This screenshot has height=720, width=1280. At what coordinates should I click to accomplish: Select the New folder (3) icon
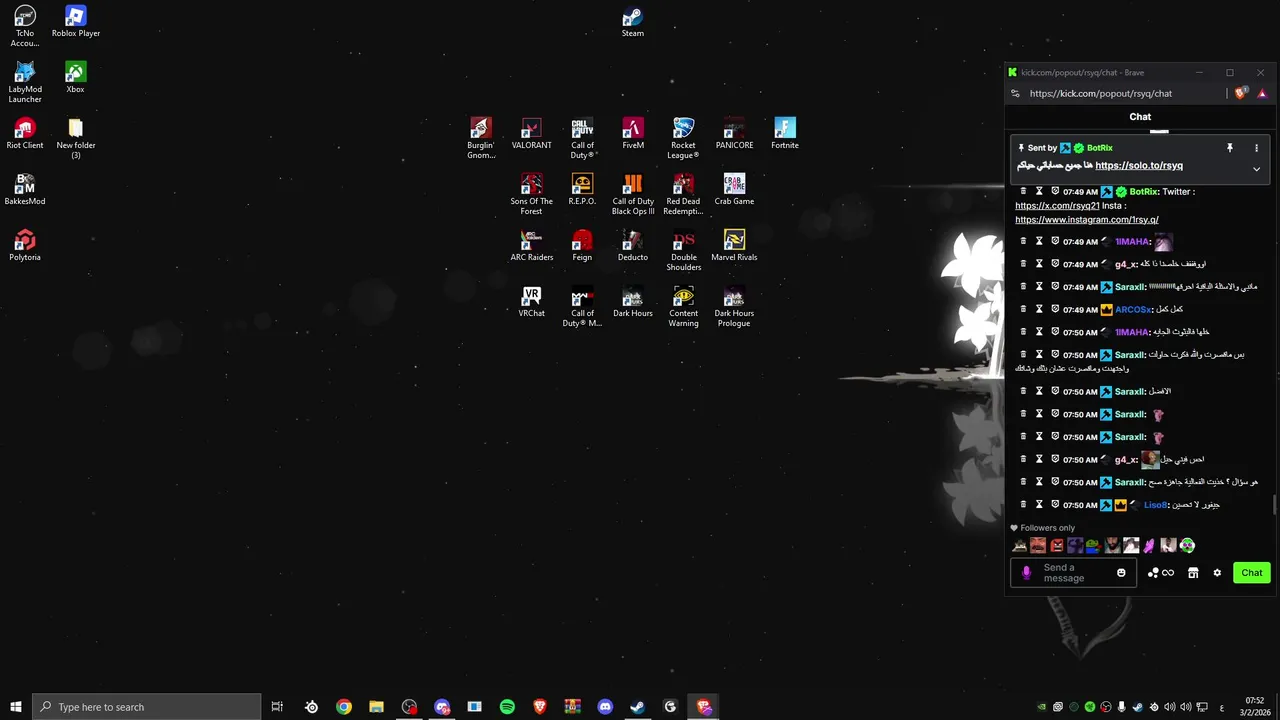point(76,139)
